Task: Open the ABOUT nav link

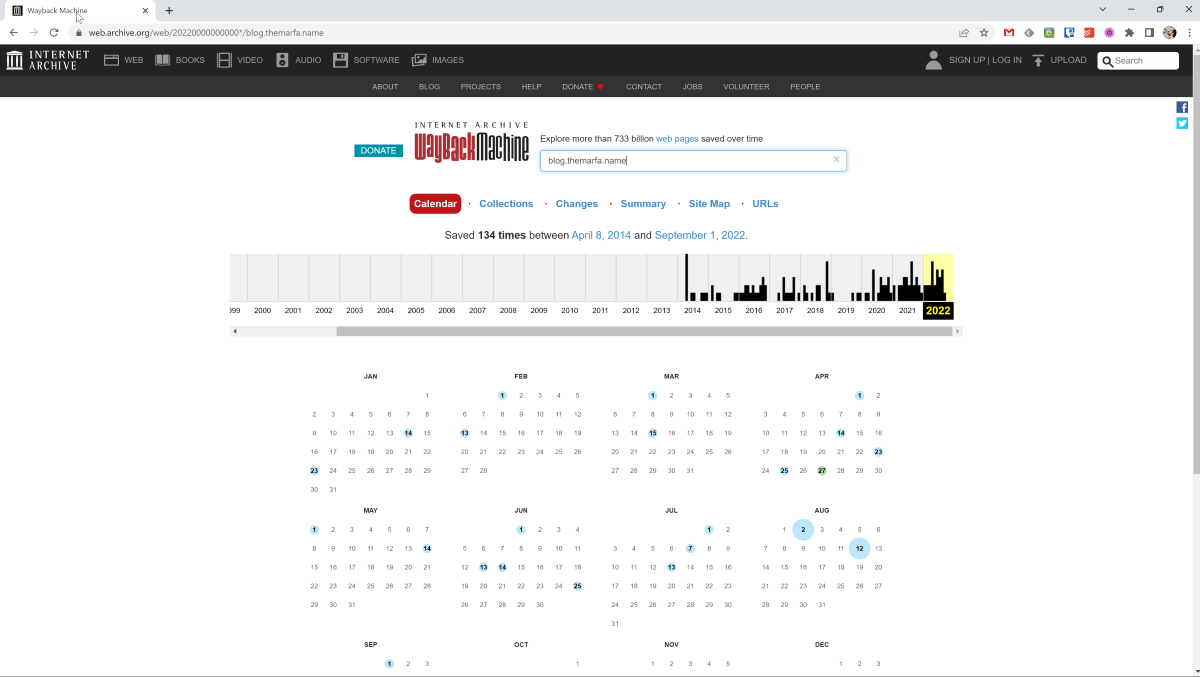Action: [385, 87]
